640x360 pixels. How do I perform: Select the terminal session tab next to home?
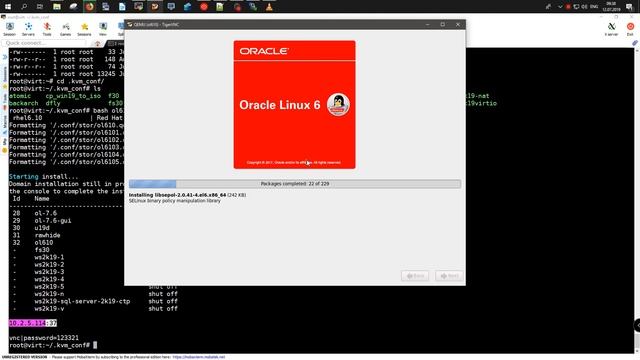point(116,43)
